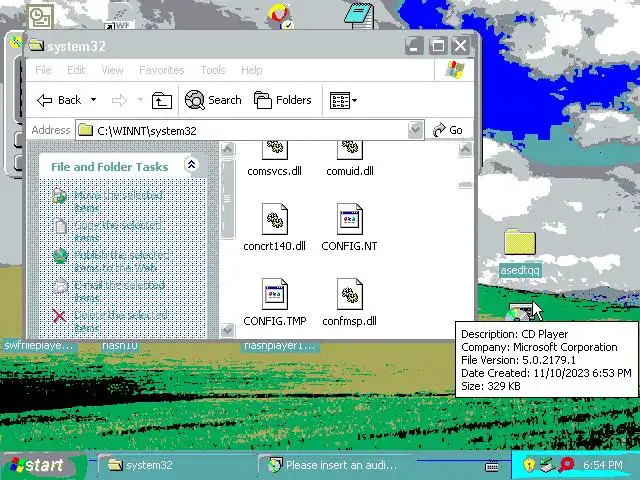Select the CONFIG.NT file icon

click(350, 219)
